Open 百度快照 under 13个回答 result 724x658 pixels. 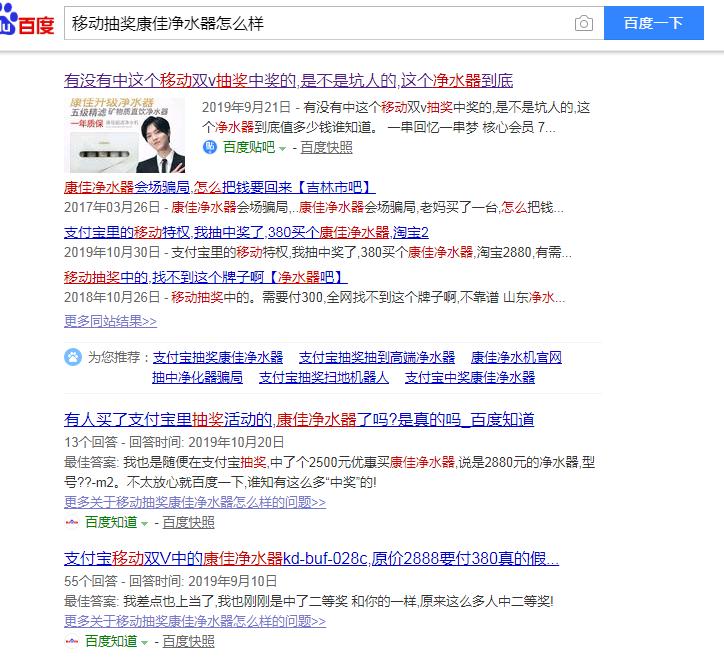[x=188, y=522]
